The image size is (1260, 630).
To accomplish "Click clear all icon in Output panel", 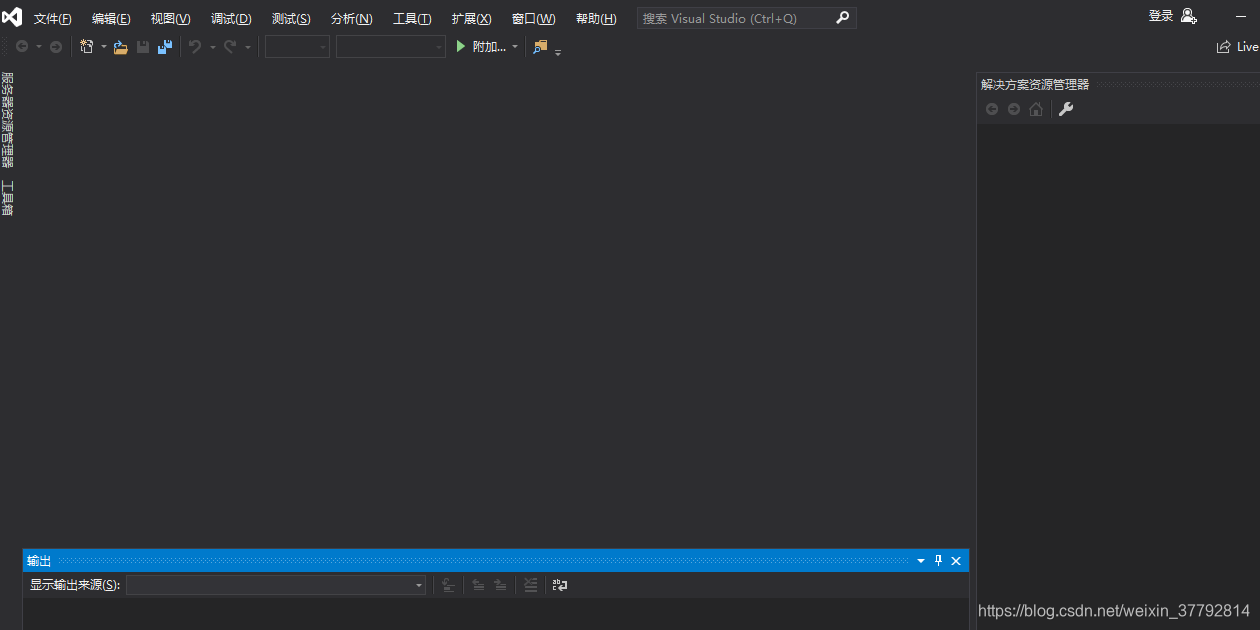I will (531, 585).
